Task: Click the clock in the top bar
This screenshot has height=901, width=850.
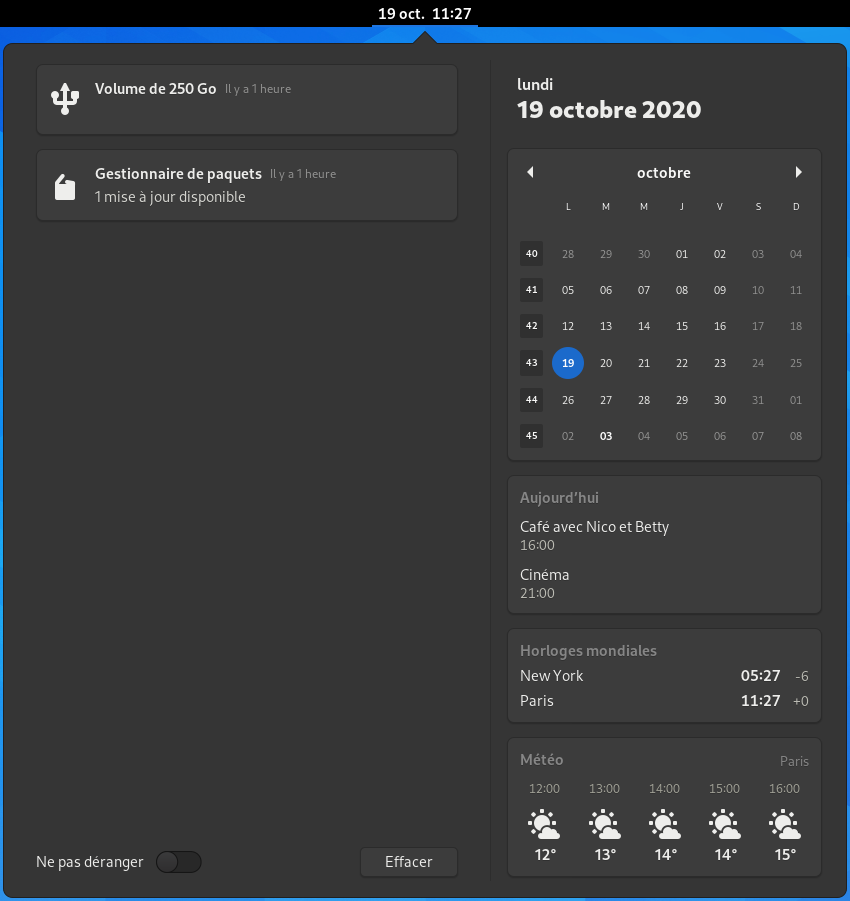Action: click(x=425, y=14)
